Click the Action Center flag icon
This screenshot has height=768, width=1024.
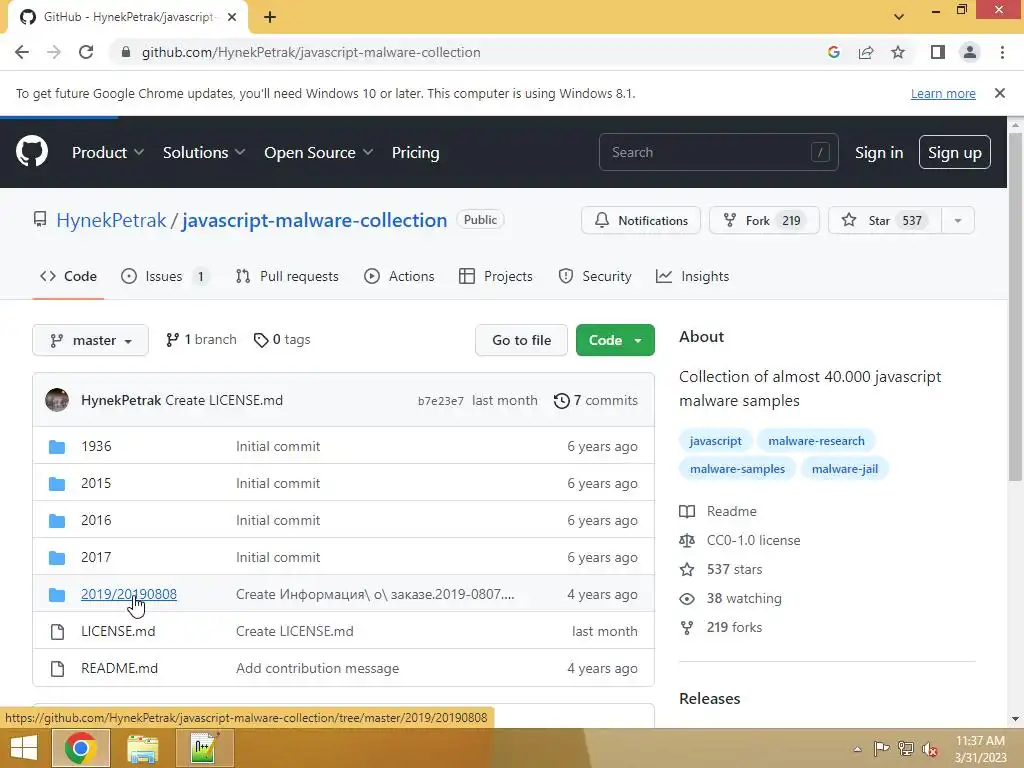click(x=881, y=748)
